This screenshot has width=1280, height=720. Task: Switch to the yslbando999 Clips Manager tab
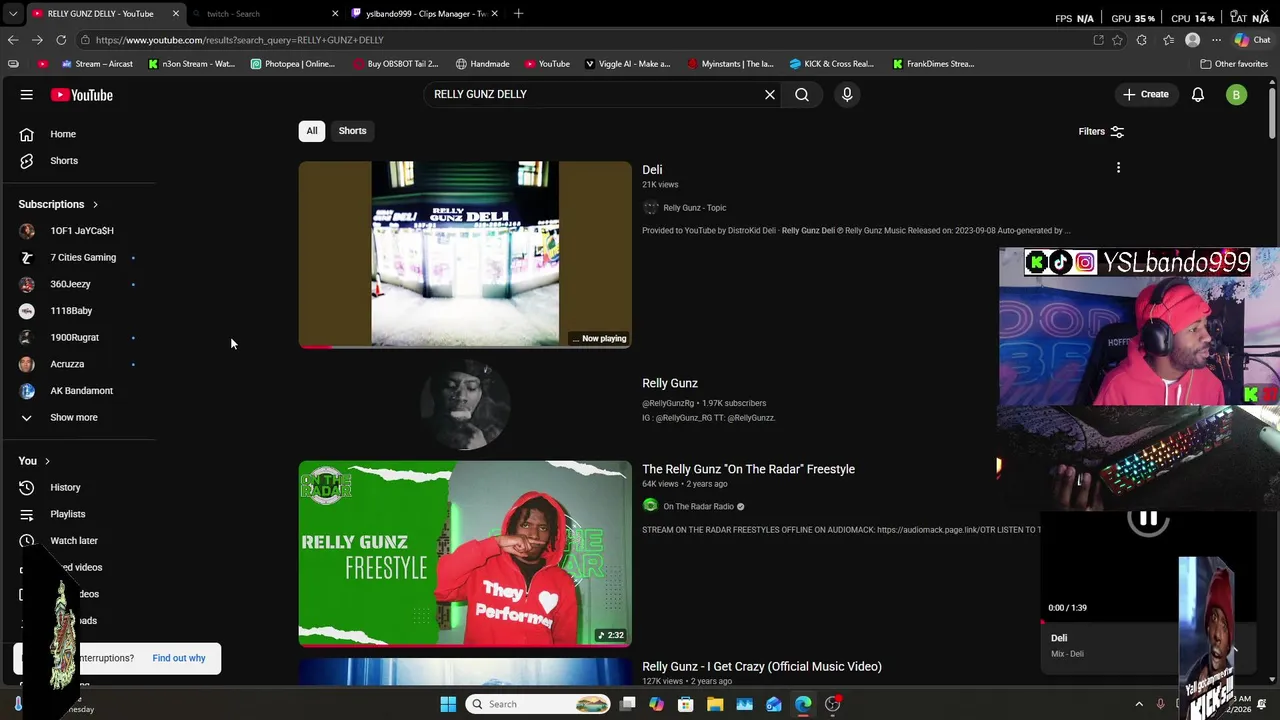425,14
